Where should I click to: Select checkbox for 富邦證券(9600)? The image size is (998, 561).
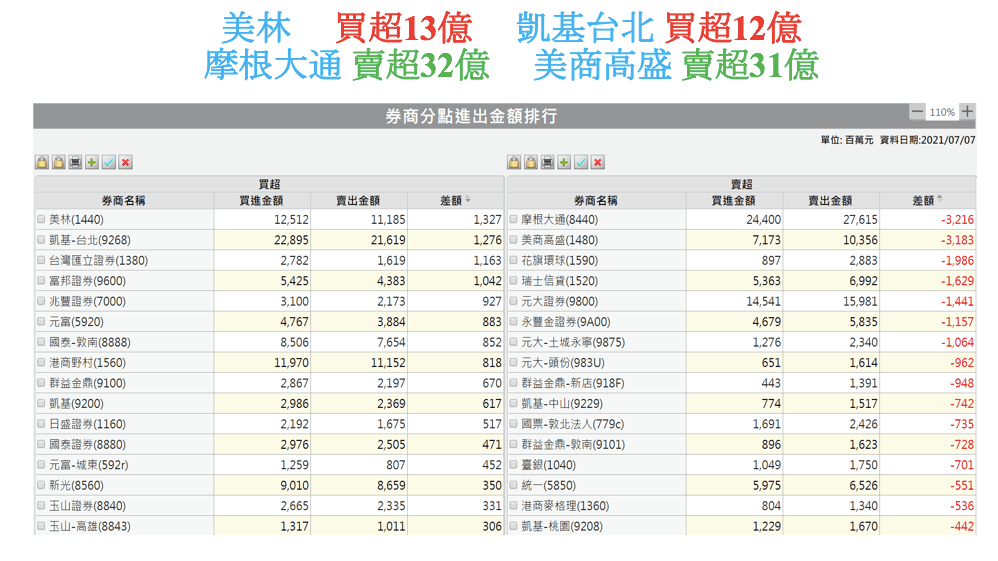coord(41,281)
